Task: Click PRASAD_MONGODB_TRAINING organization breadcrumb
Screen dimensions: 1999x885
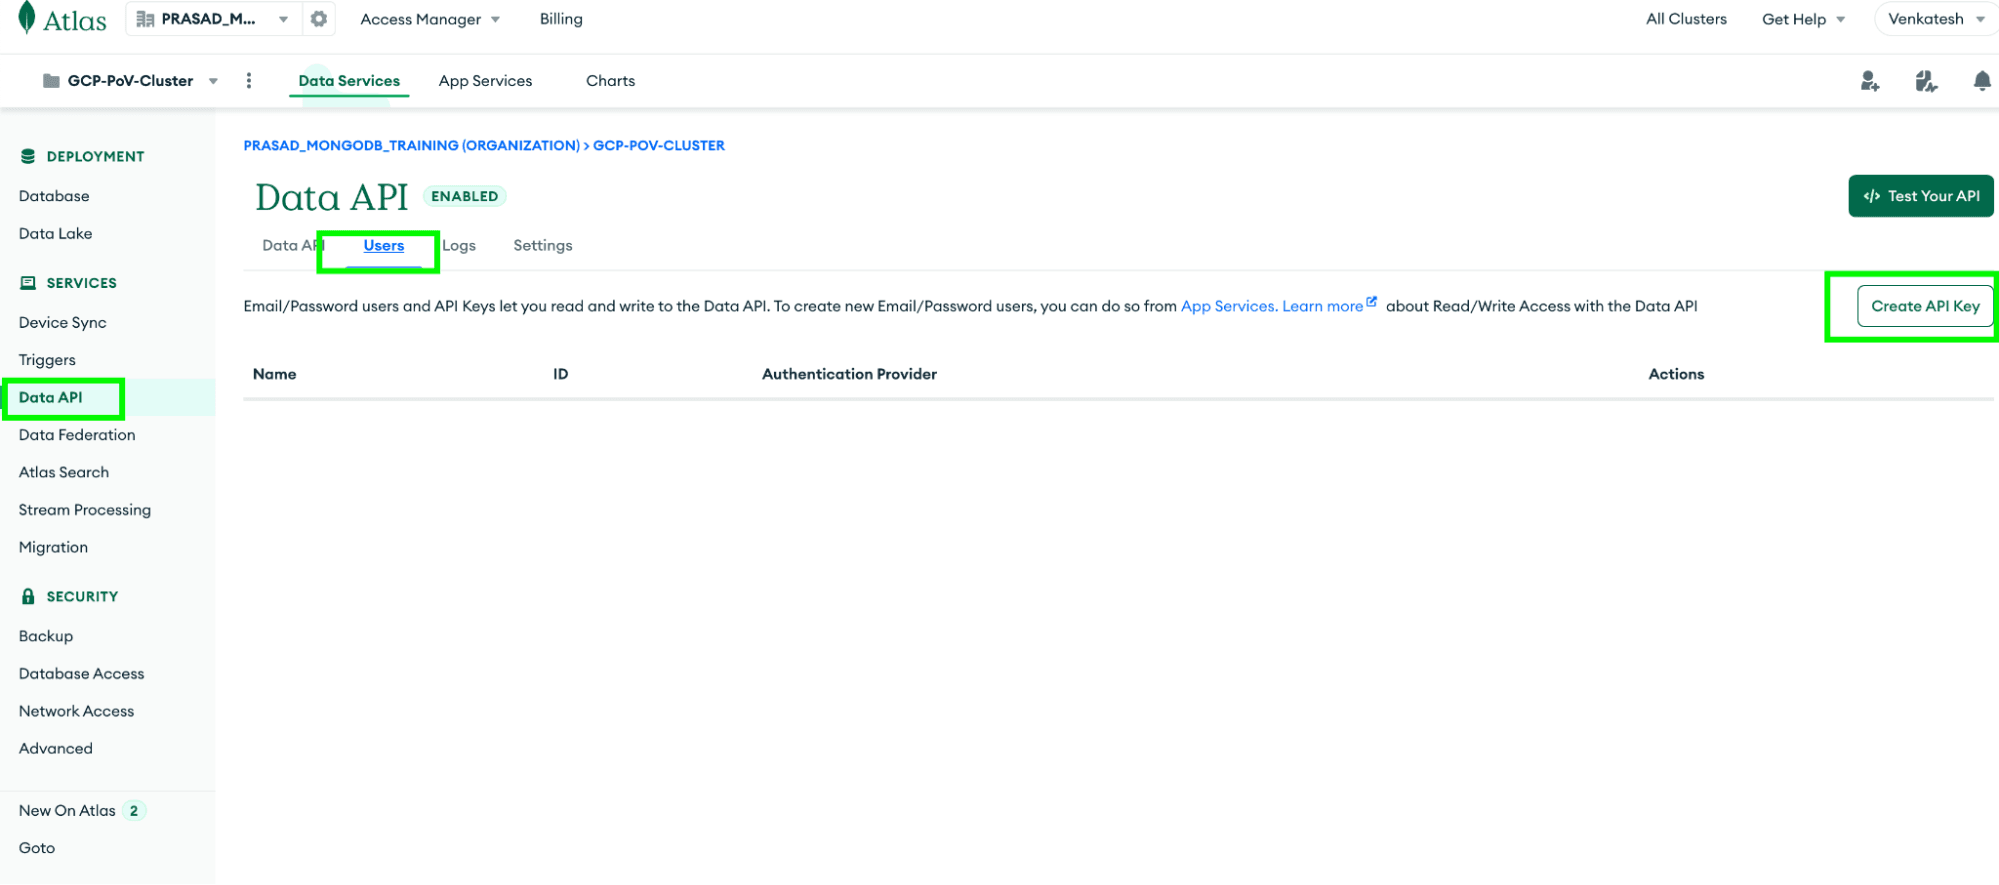Action: 411,145
